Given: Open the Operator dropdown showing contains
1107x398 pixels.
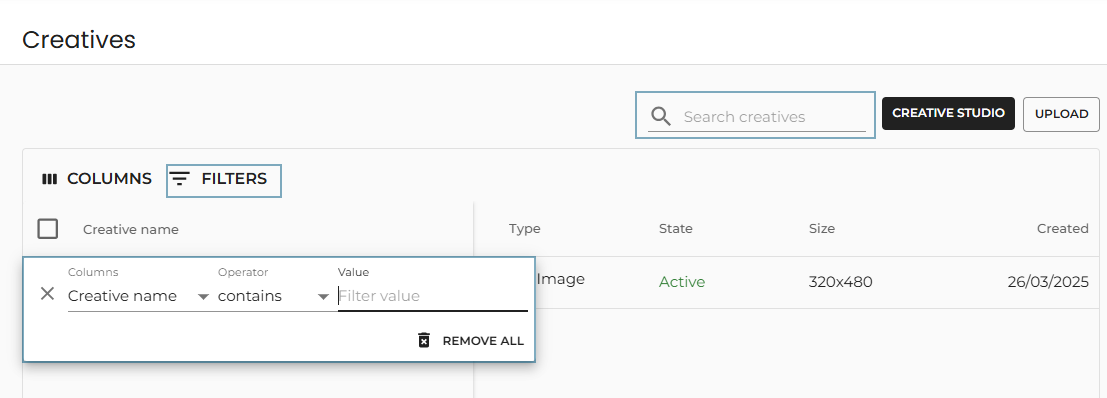Looking at the screenshot, I should pyautogui.click(x=274, y=296).
